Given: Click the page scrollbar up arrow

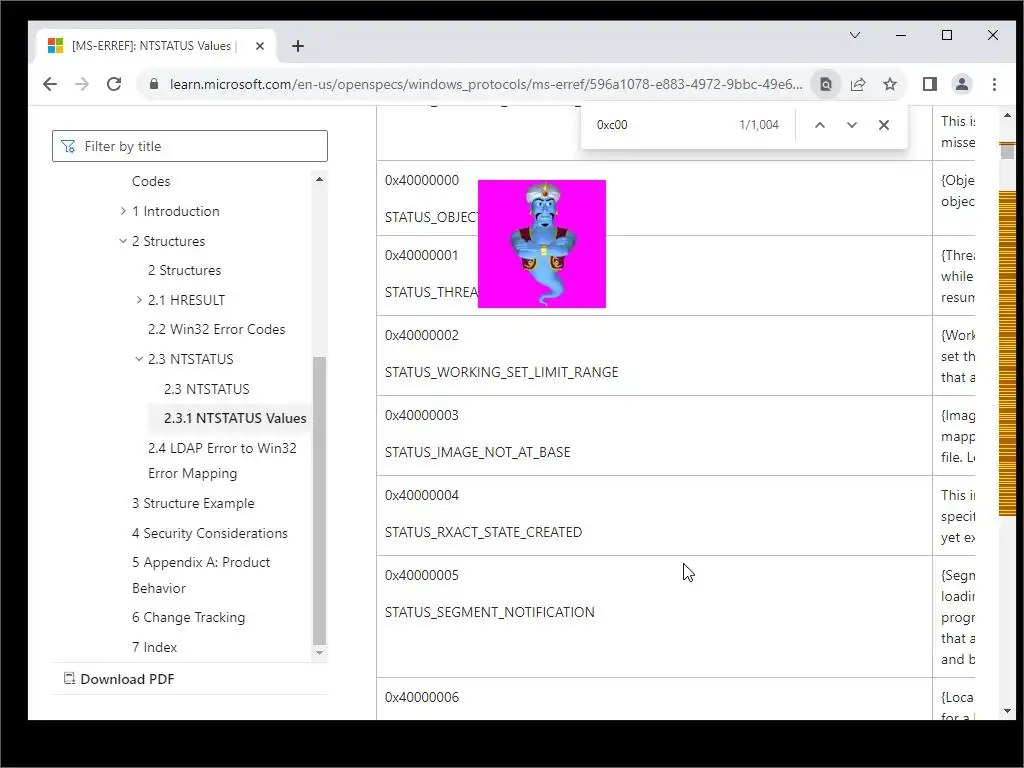Looking at the screenshot, I should point(1007,116).
